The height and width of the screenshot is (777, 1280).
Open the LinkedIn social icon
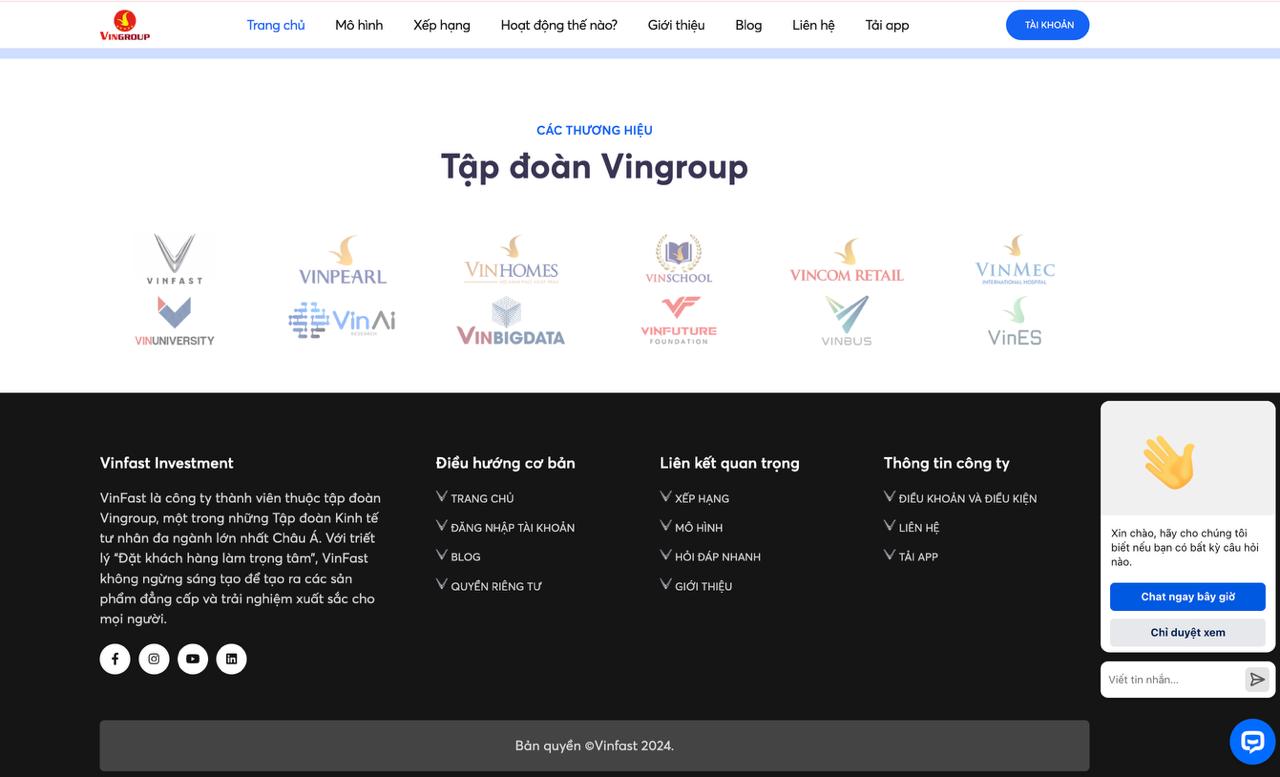pyautogui.click(x=231, y=659)
